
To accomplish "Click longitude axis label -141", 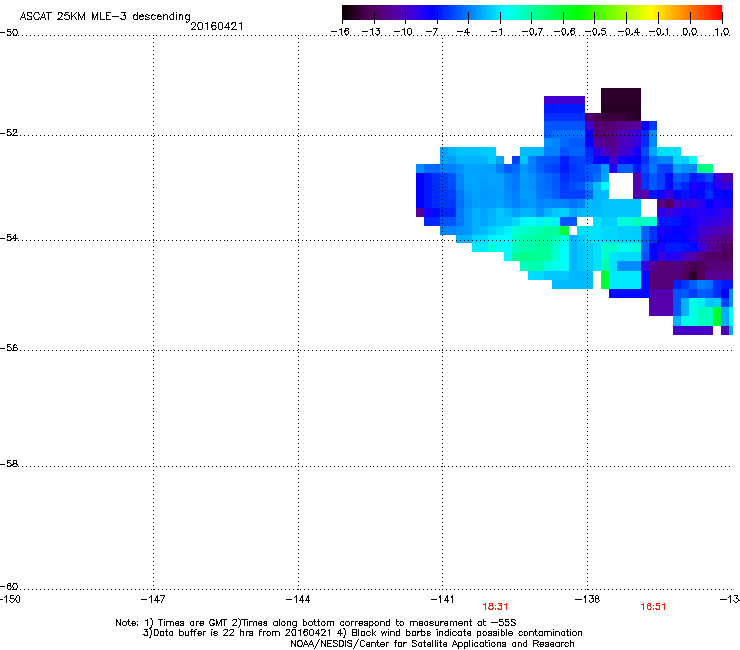I will [x=442, y=599].
